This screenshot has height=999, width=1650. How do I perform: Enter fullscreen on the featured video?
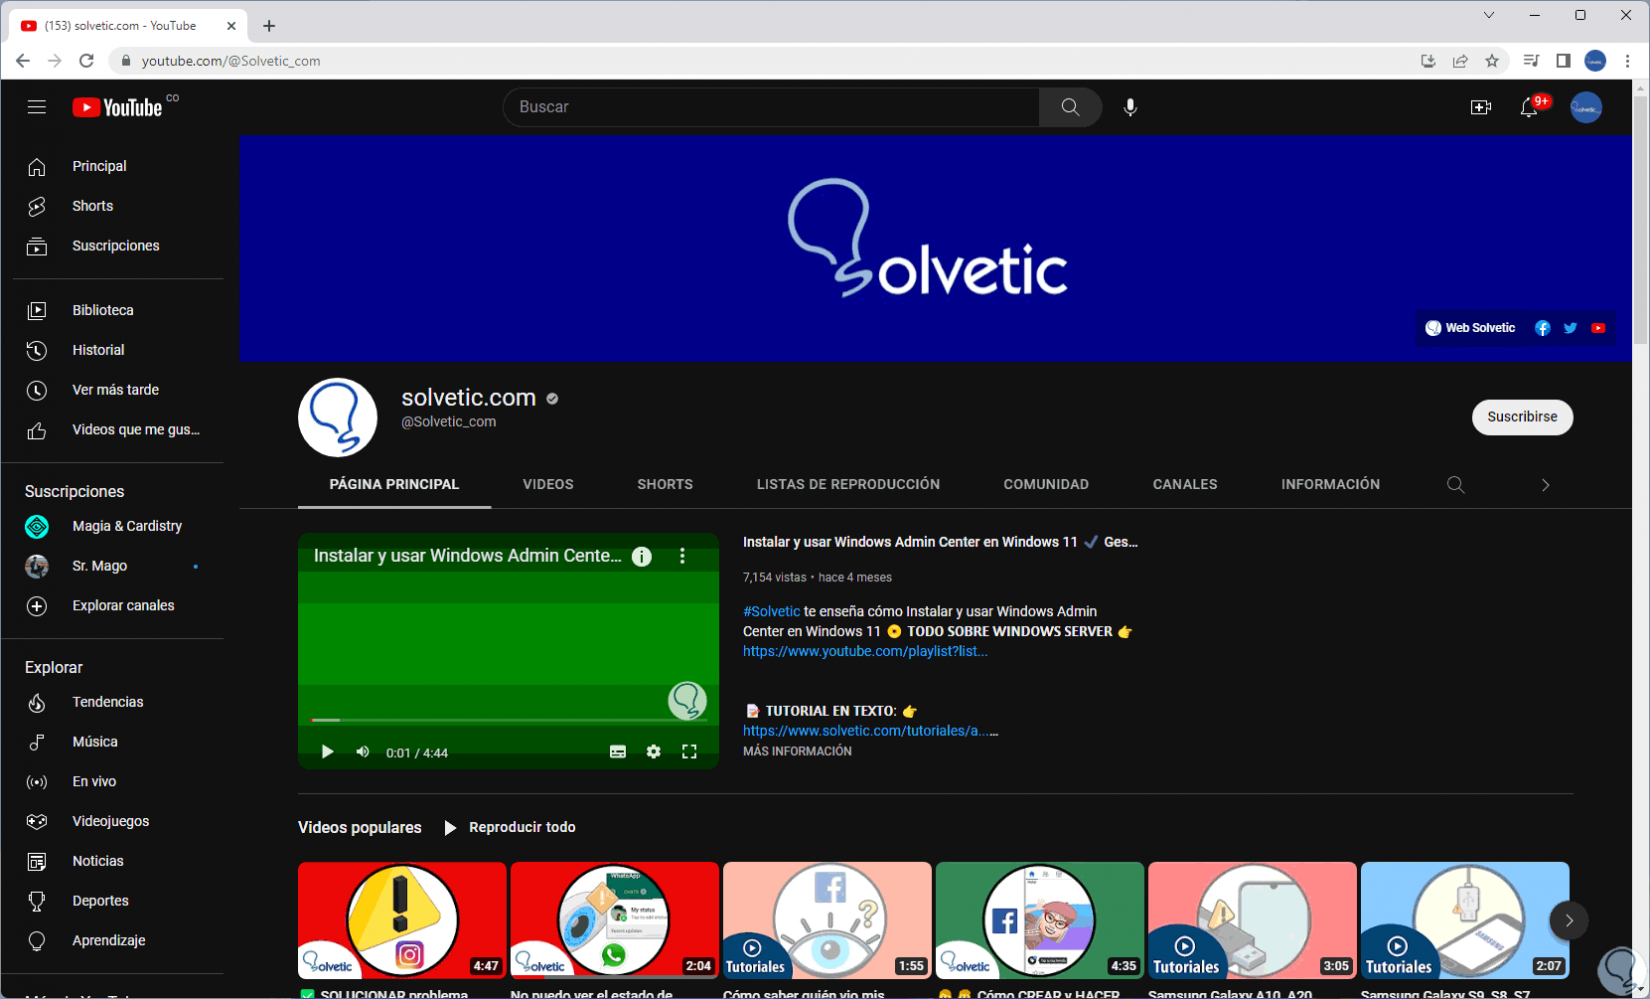click(690, 752)
